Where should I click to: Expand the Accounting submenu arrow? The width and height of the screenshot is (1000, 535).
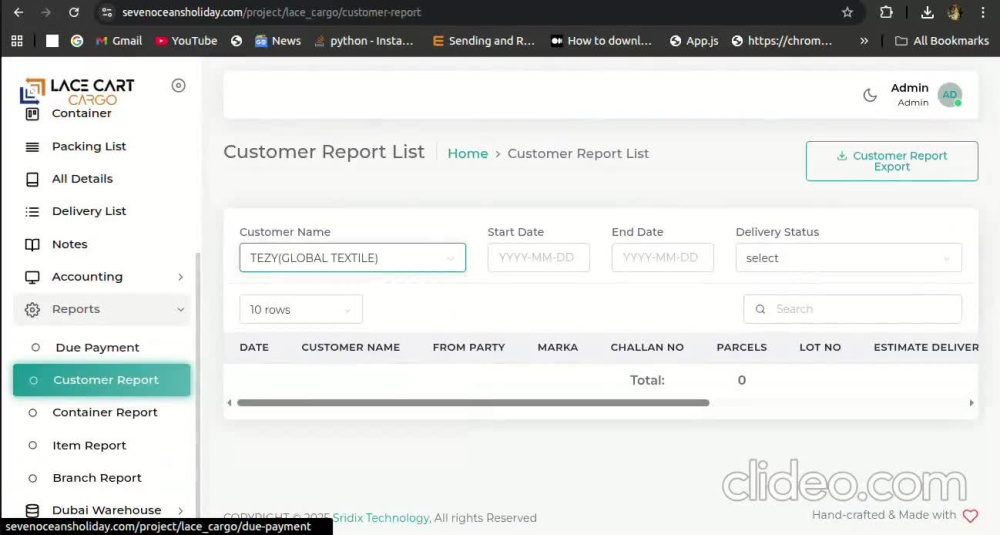tap(180, 277)
